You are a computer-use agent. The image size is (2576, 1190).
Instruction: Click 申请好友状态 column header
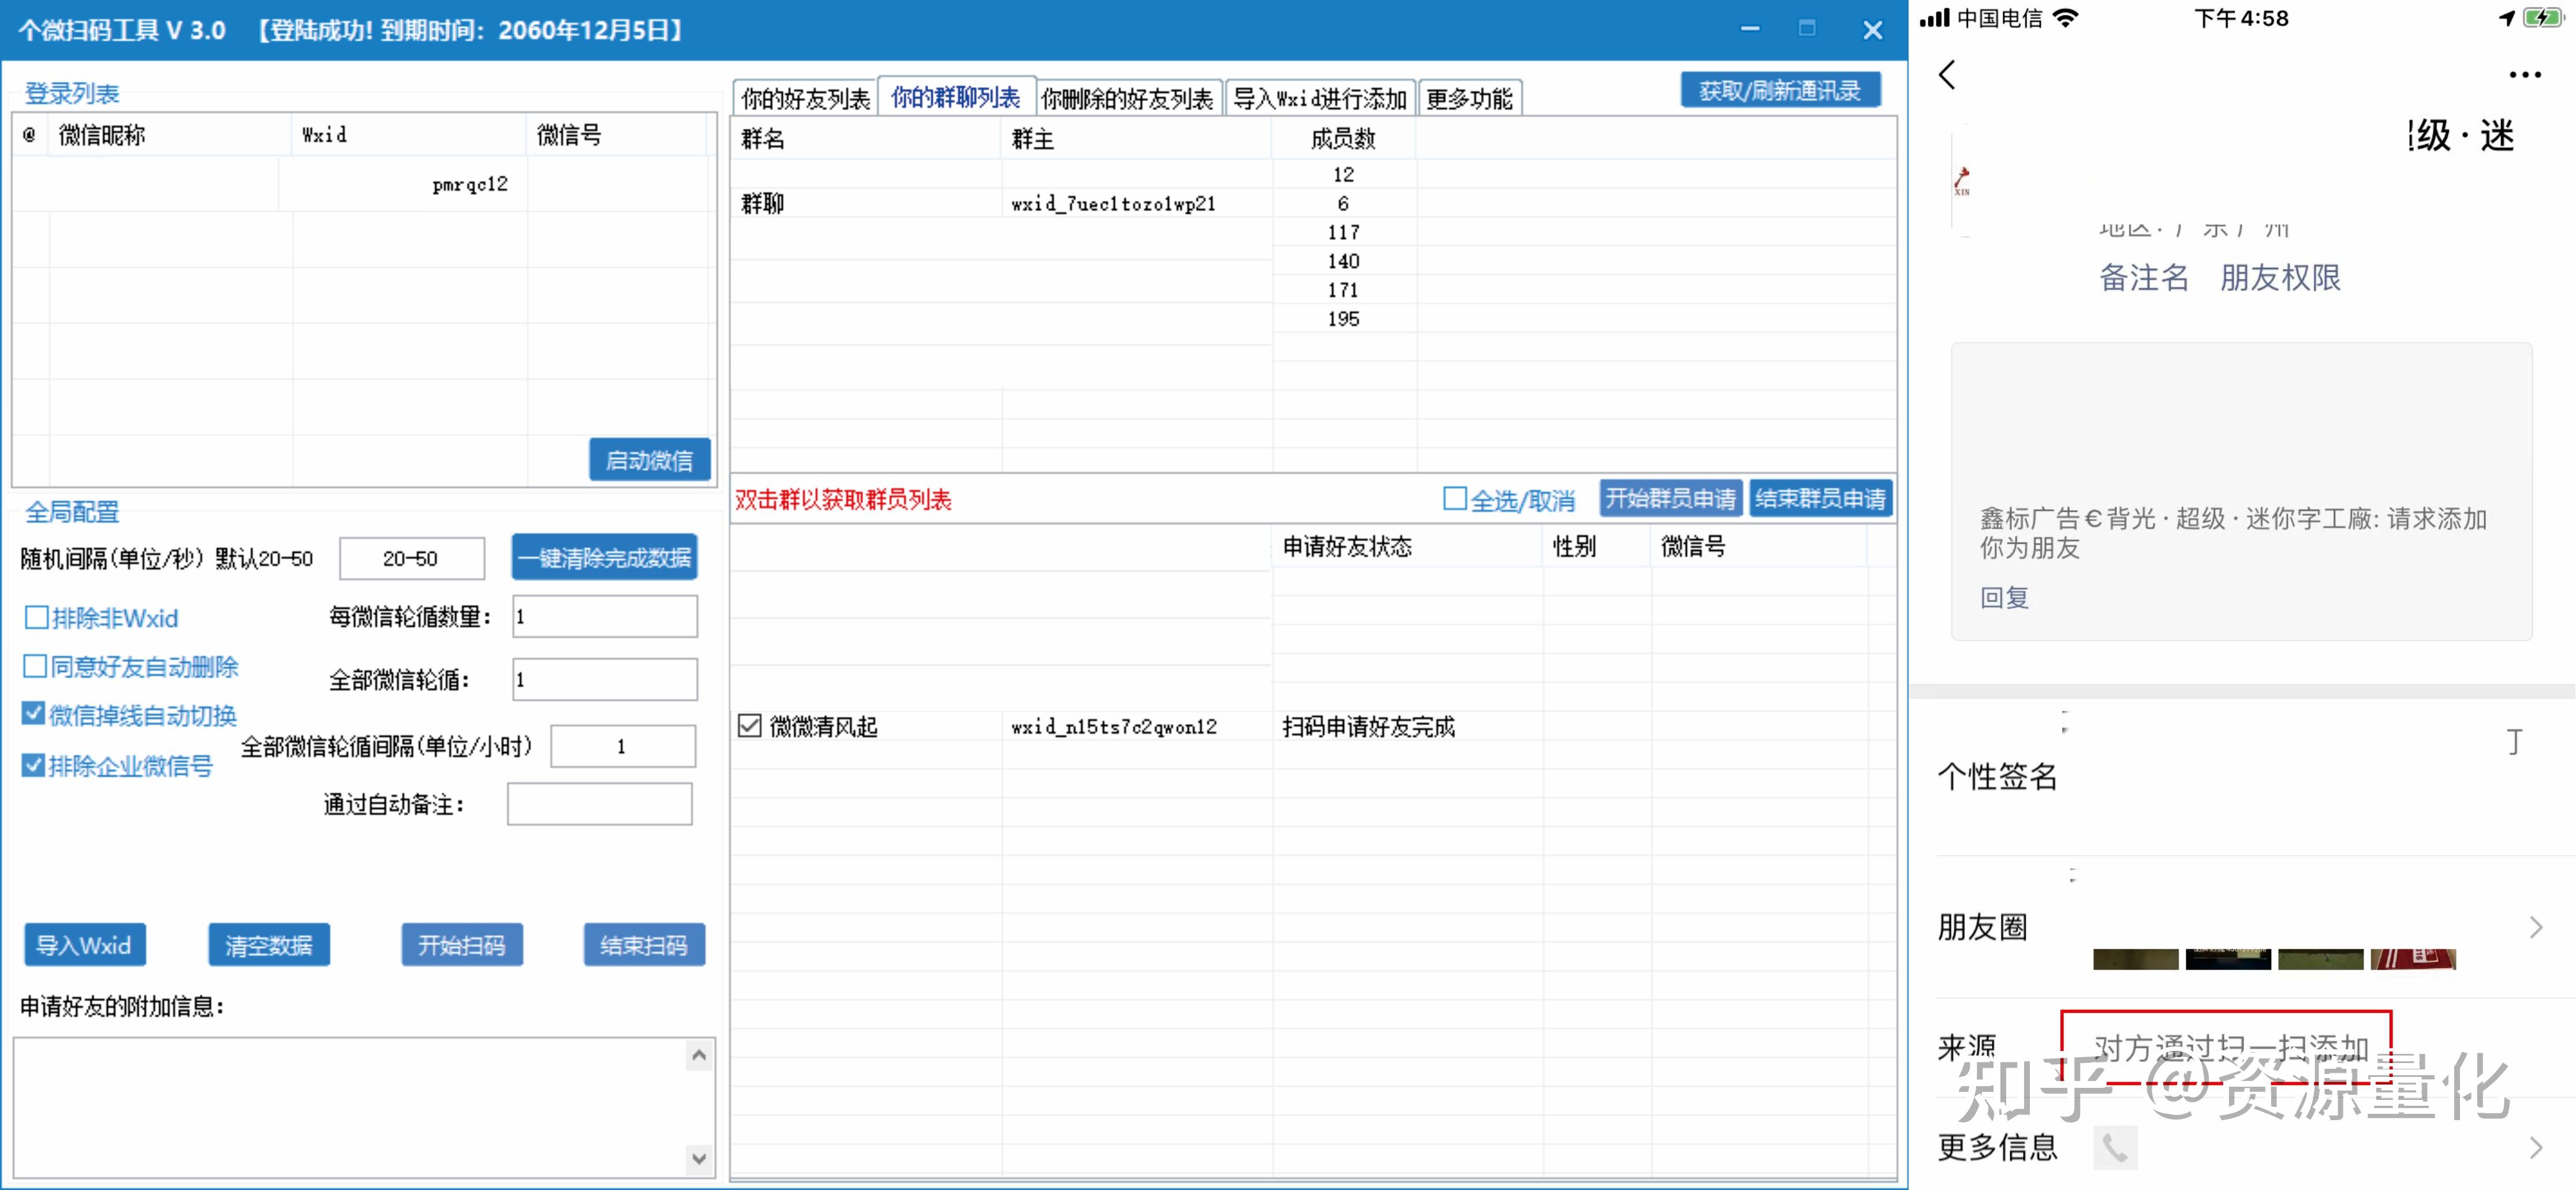(1407, 546)
